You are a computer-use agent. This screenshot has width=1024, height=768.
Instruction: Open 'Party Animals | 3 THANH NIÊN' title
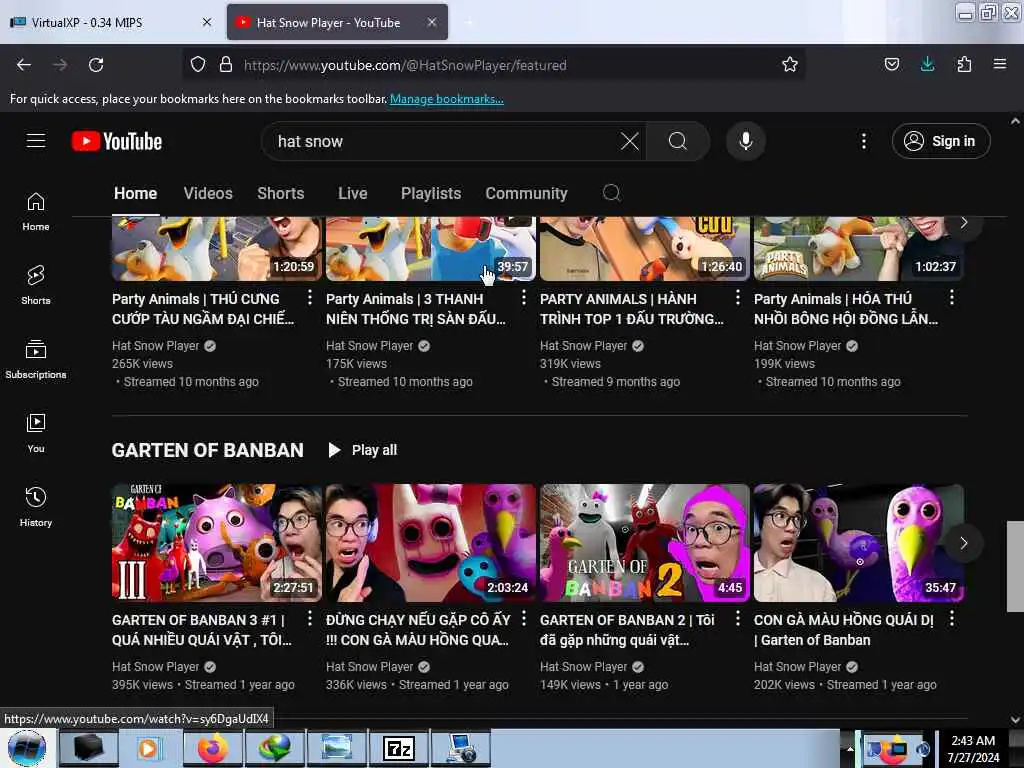click(415, 309)
